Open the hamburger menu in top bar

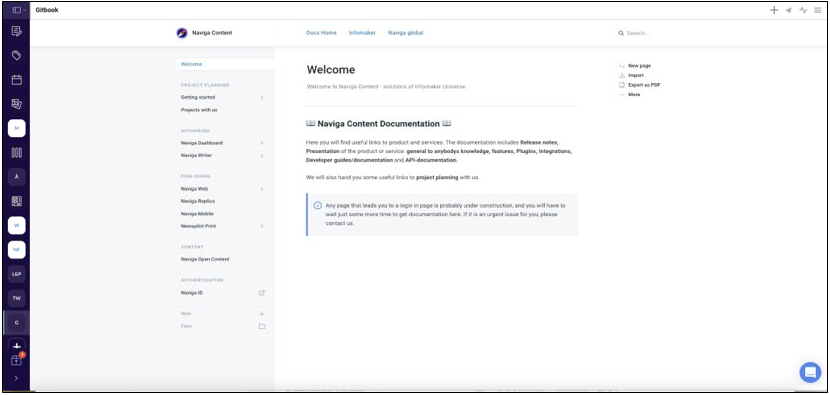click(x=818, y=10)
